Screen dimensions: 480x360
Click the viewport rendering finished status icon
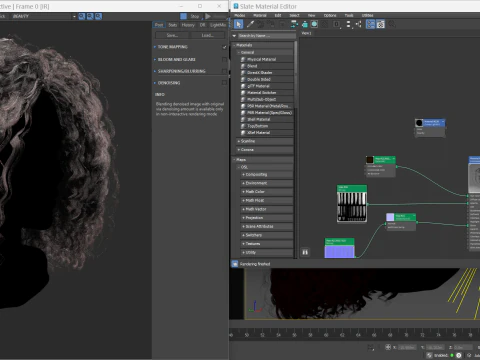click(x=235, y=264)
